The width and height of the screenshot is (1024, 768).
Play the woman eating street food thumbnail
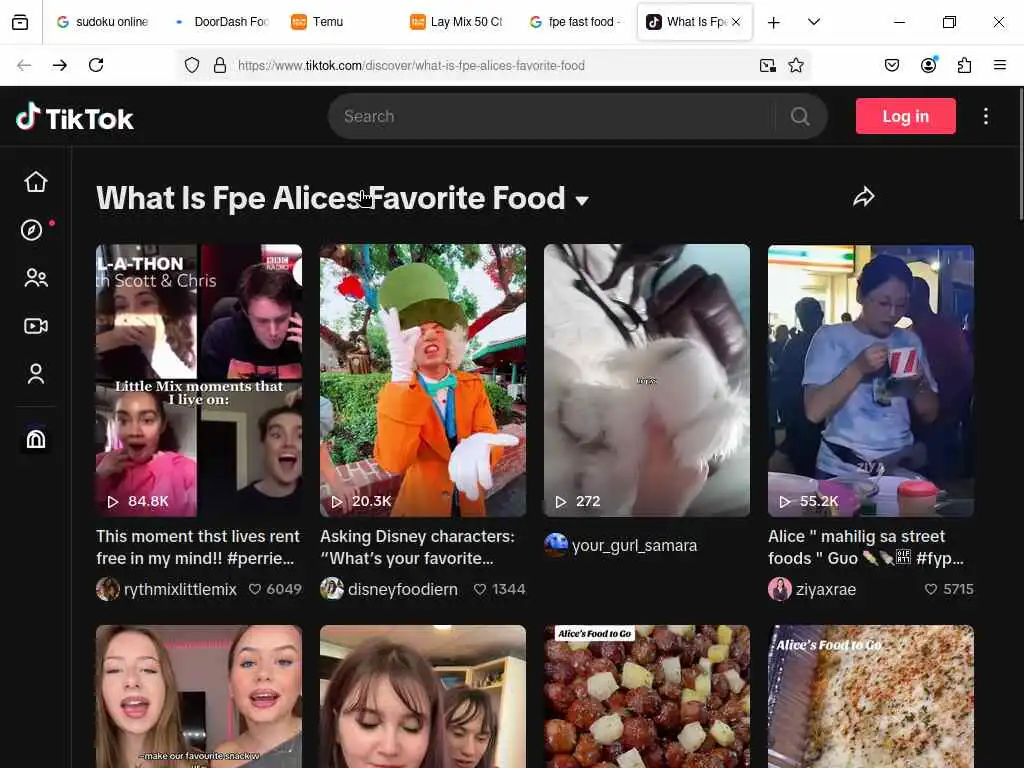coord(871,380)
